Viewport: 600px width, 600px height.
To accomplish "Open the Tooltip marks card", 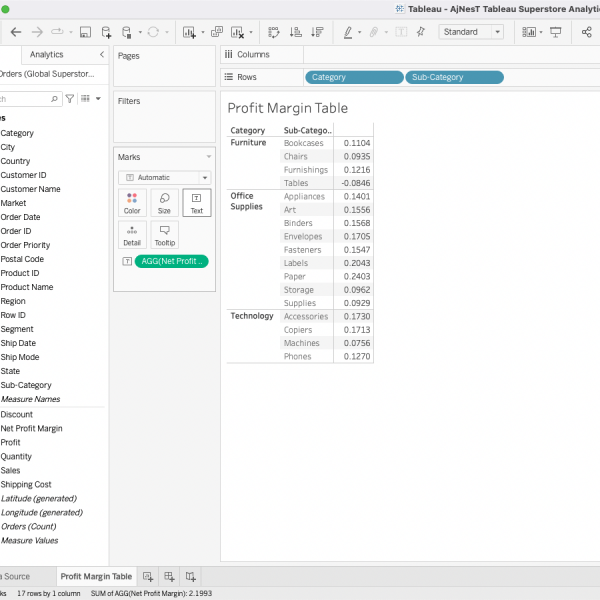I will (x=164, y=235).
